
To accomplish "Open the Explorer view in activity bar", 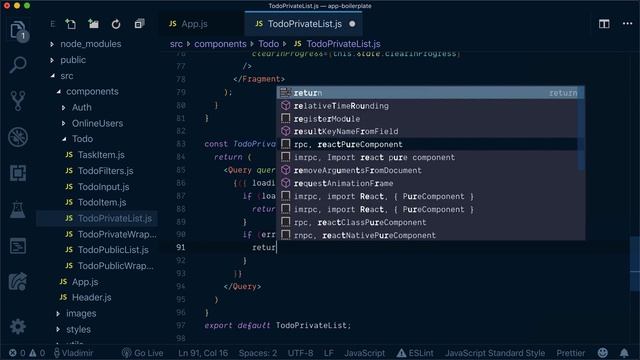I will (x=18, y=30).
